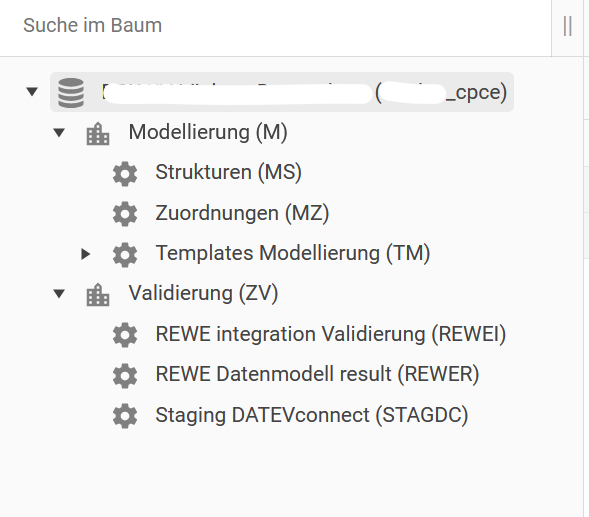Select Strukturen (MS) in the tree
589x517 pixels.
point(228,173)
